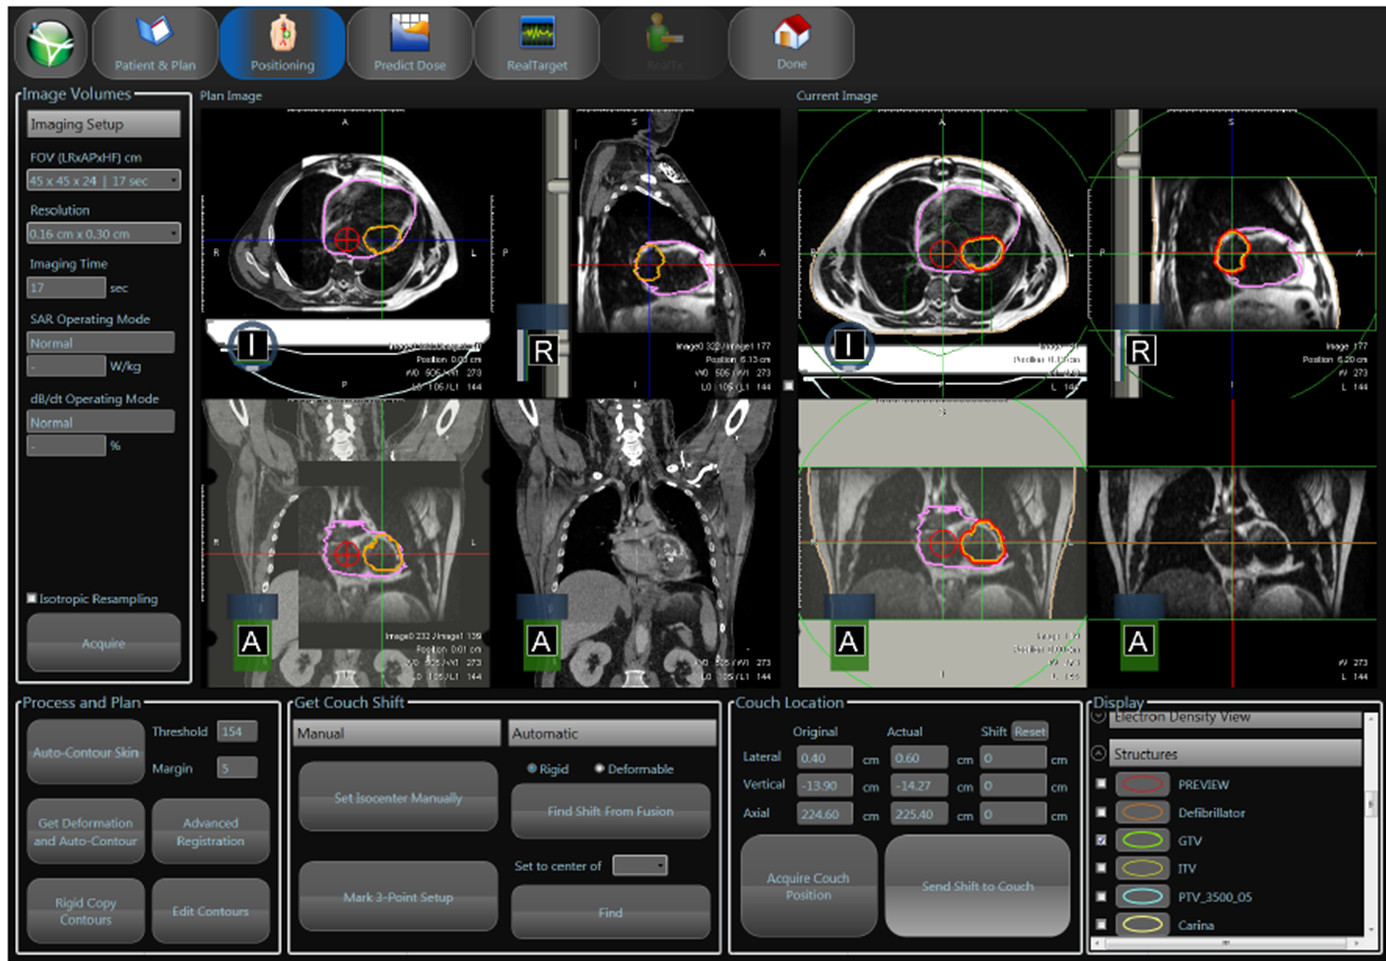Select the Deformable radio option
The width and height of the screenshot is (1386, 961).
point(599,769)
